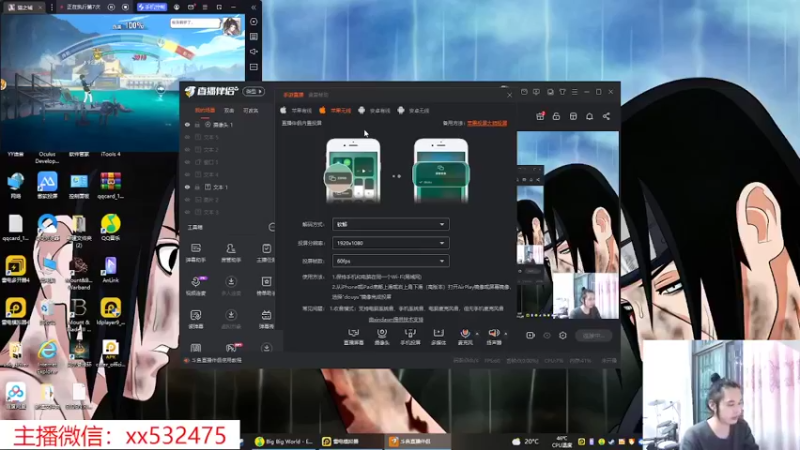800x450 pixels.
Task: Toggle the lock on 摄像头 1 layer
Action: 197,124
